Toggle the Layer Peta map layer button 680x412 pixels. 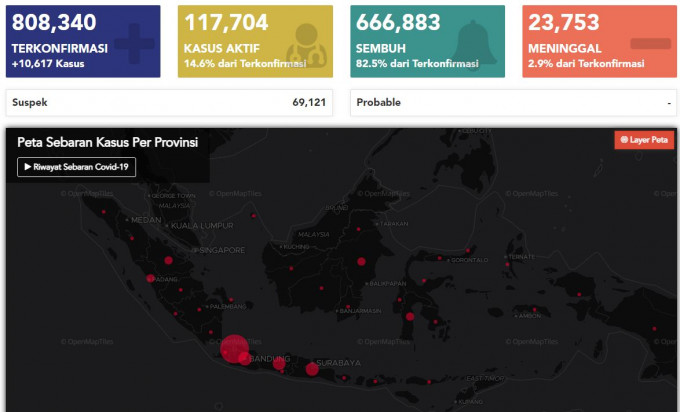tap(644, 140)
